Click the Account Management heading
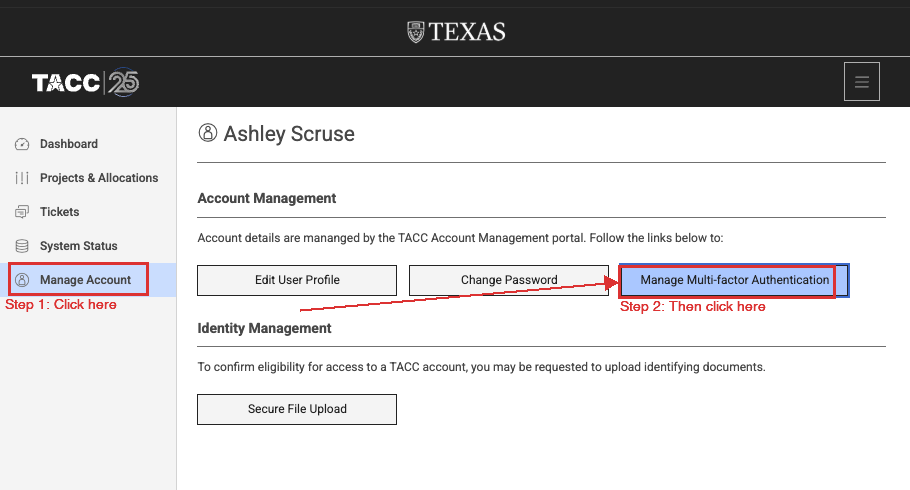This screenshot has width=910, height=490. click(266, 199)
